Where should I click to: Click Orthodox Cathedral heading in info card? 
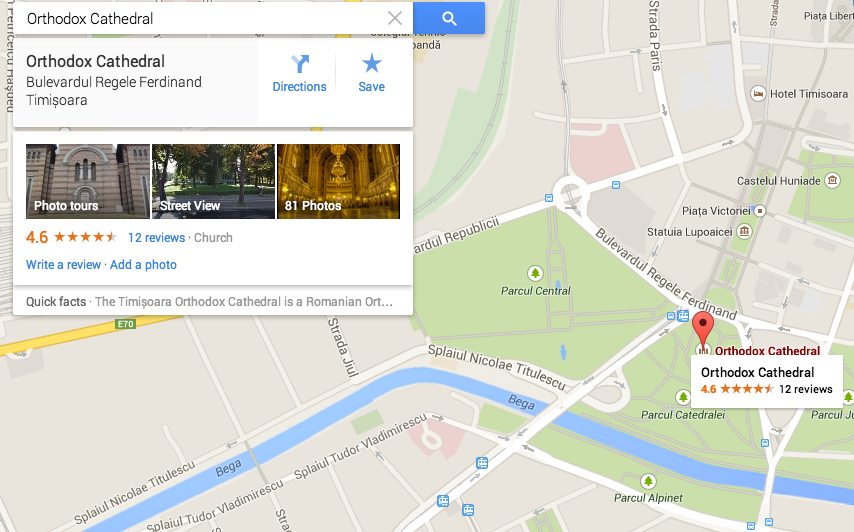[95, 62]
